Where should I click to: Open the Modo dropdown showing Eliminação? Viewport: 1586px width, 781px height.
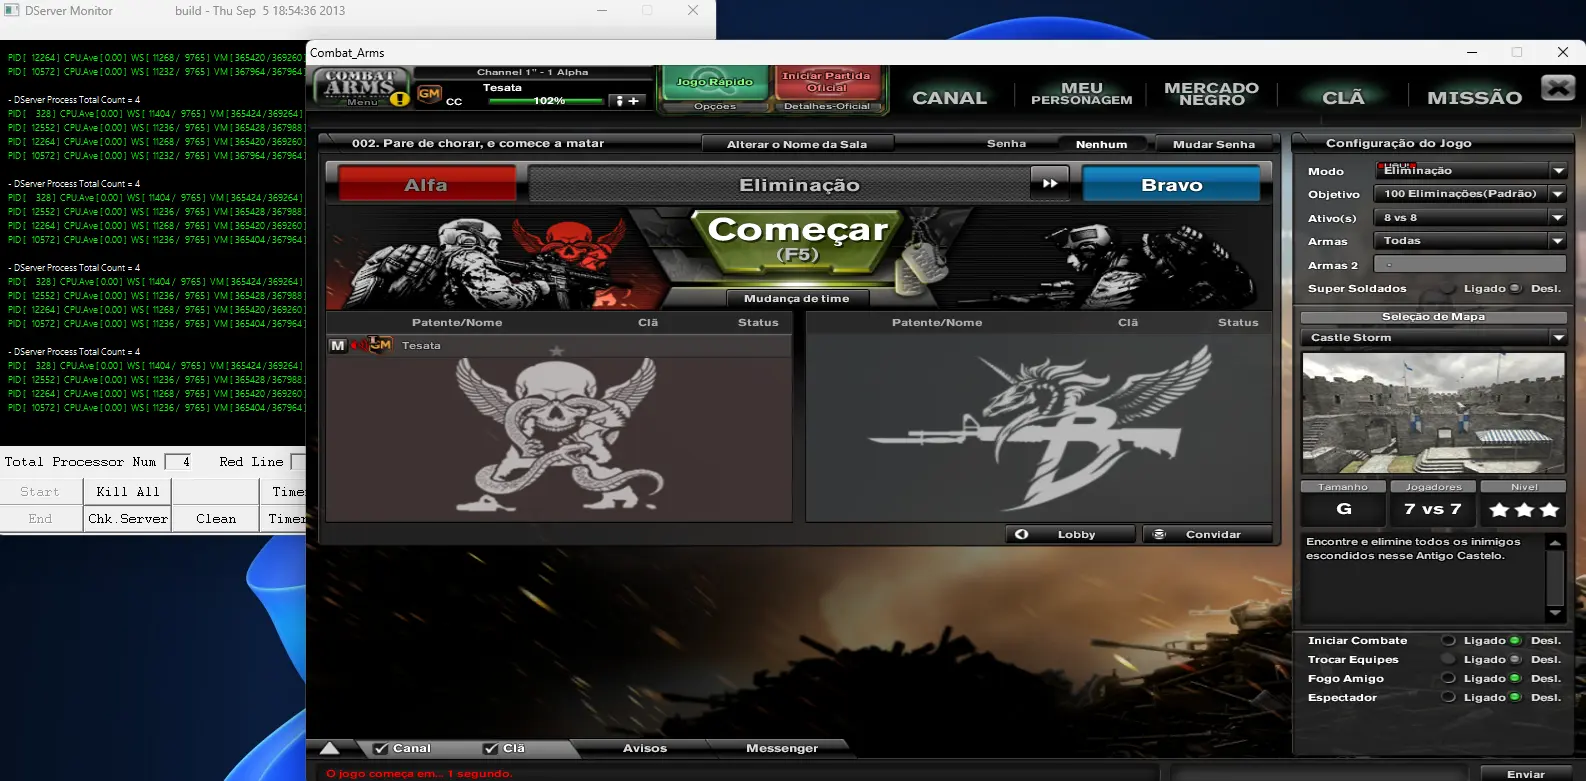[1470, 171]
